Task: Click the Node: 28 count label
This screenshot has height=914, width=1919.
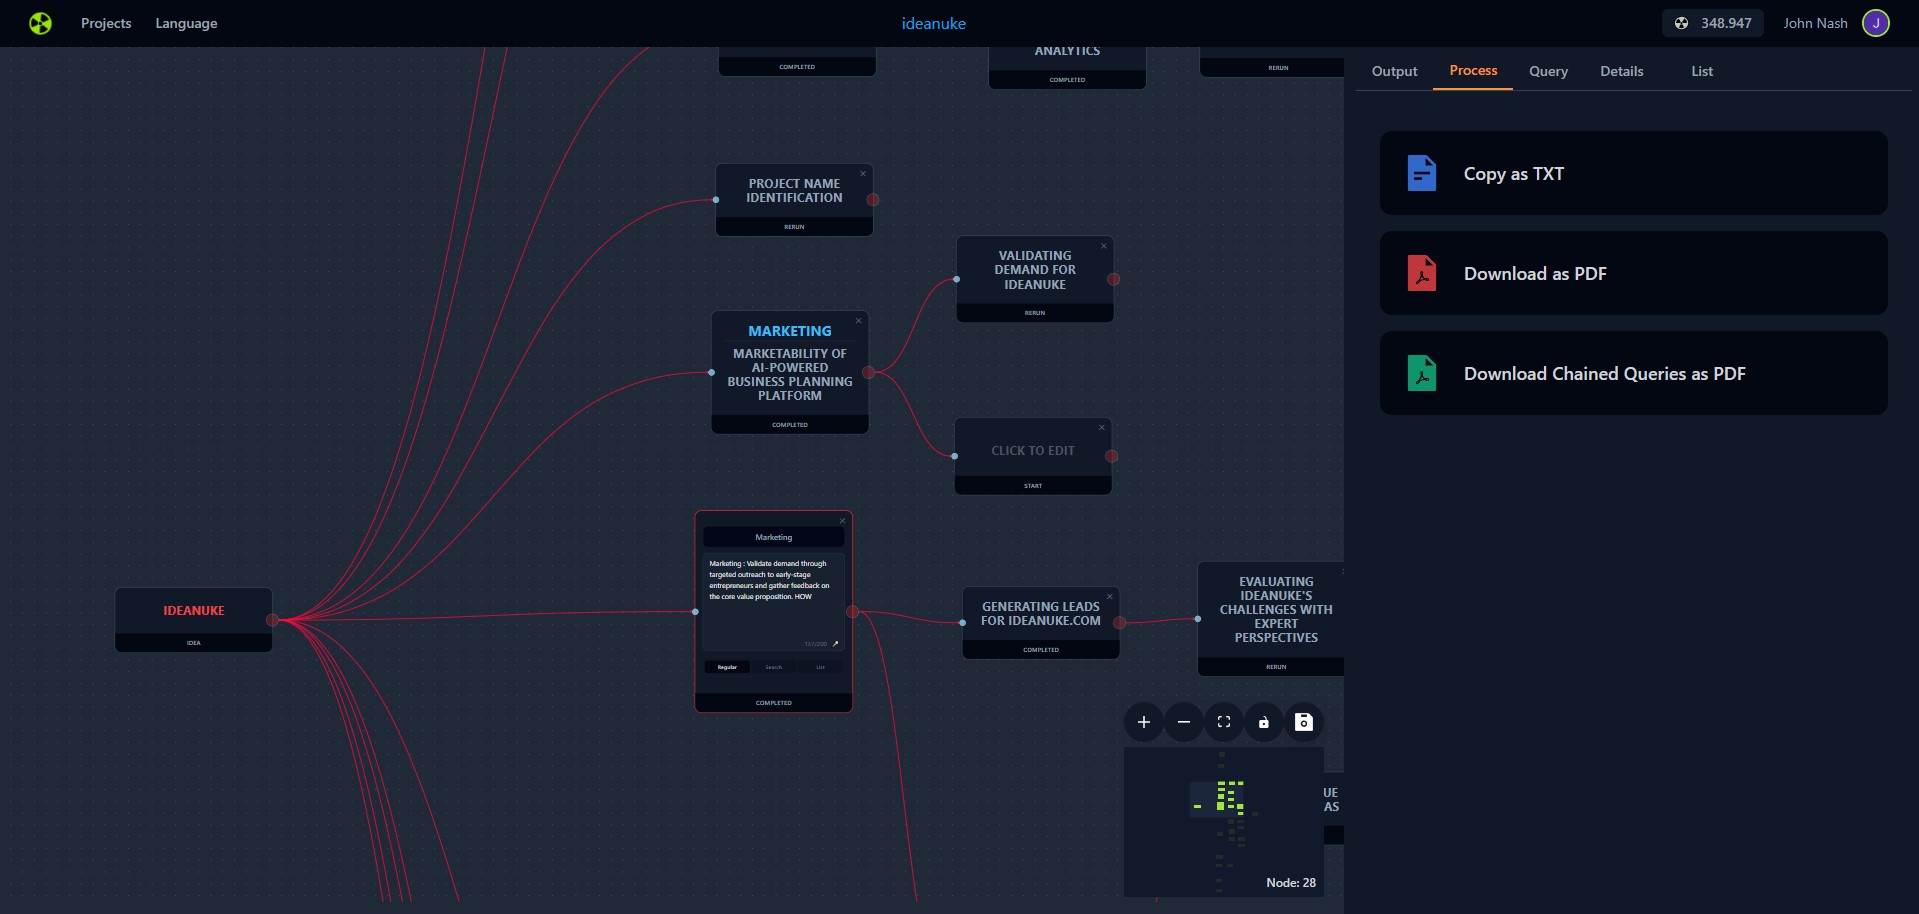Action: (x=1291, y=883)
